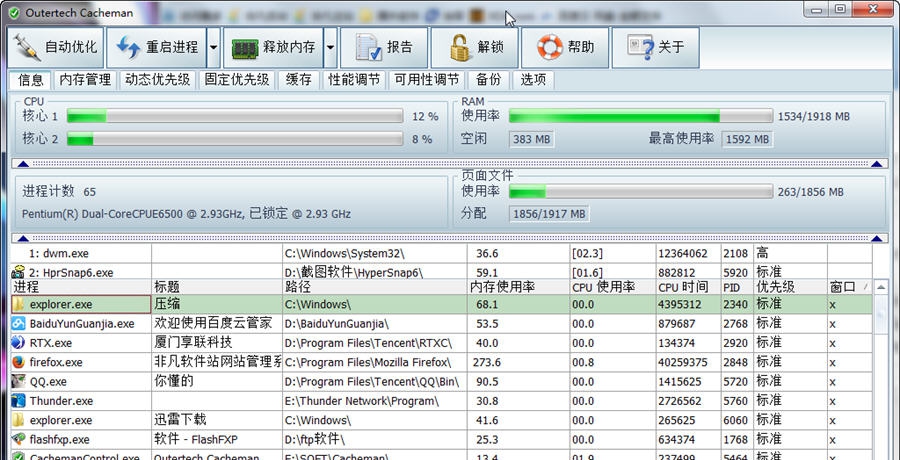
Task: Switch to the 性能调节 tab
Action: pyautogui.click(x=354, y=80)
